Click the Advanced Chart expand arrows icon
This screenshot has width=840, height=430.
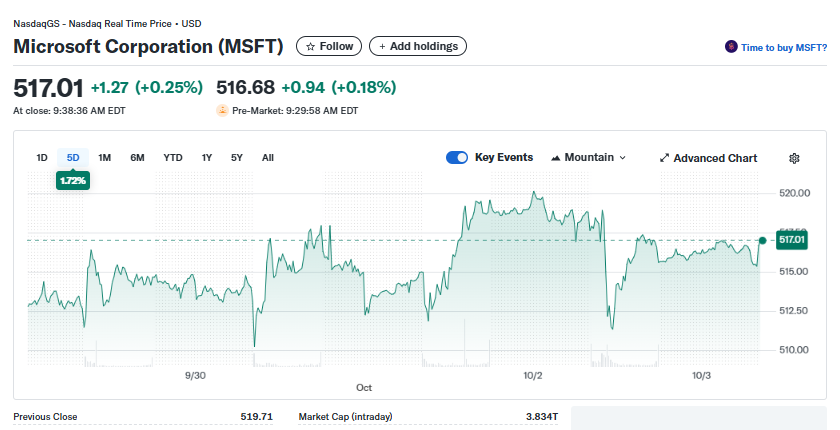665,158
